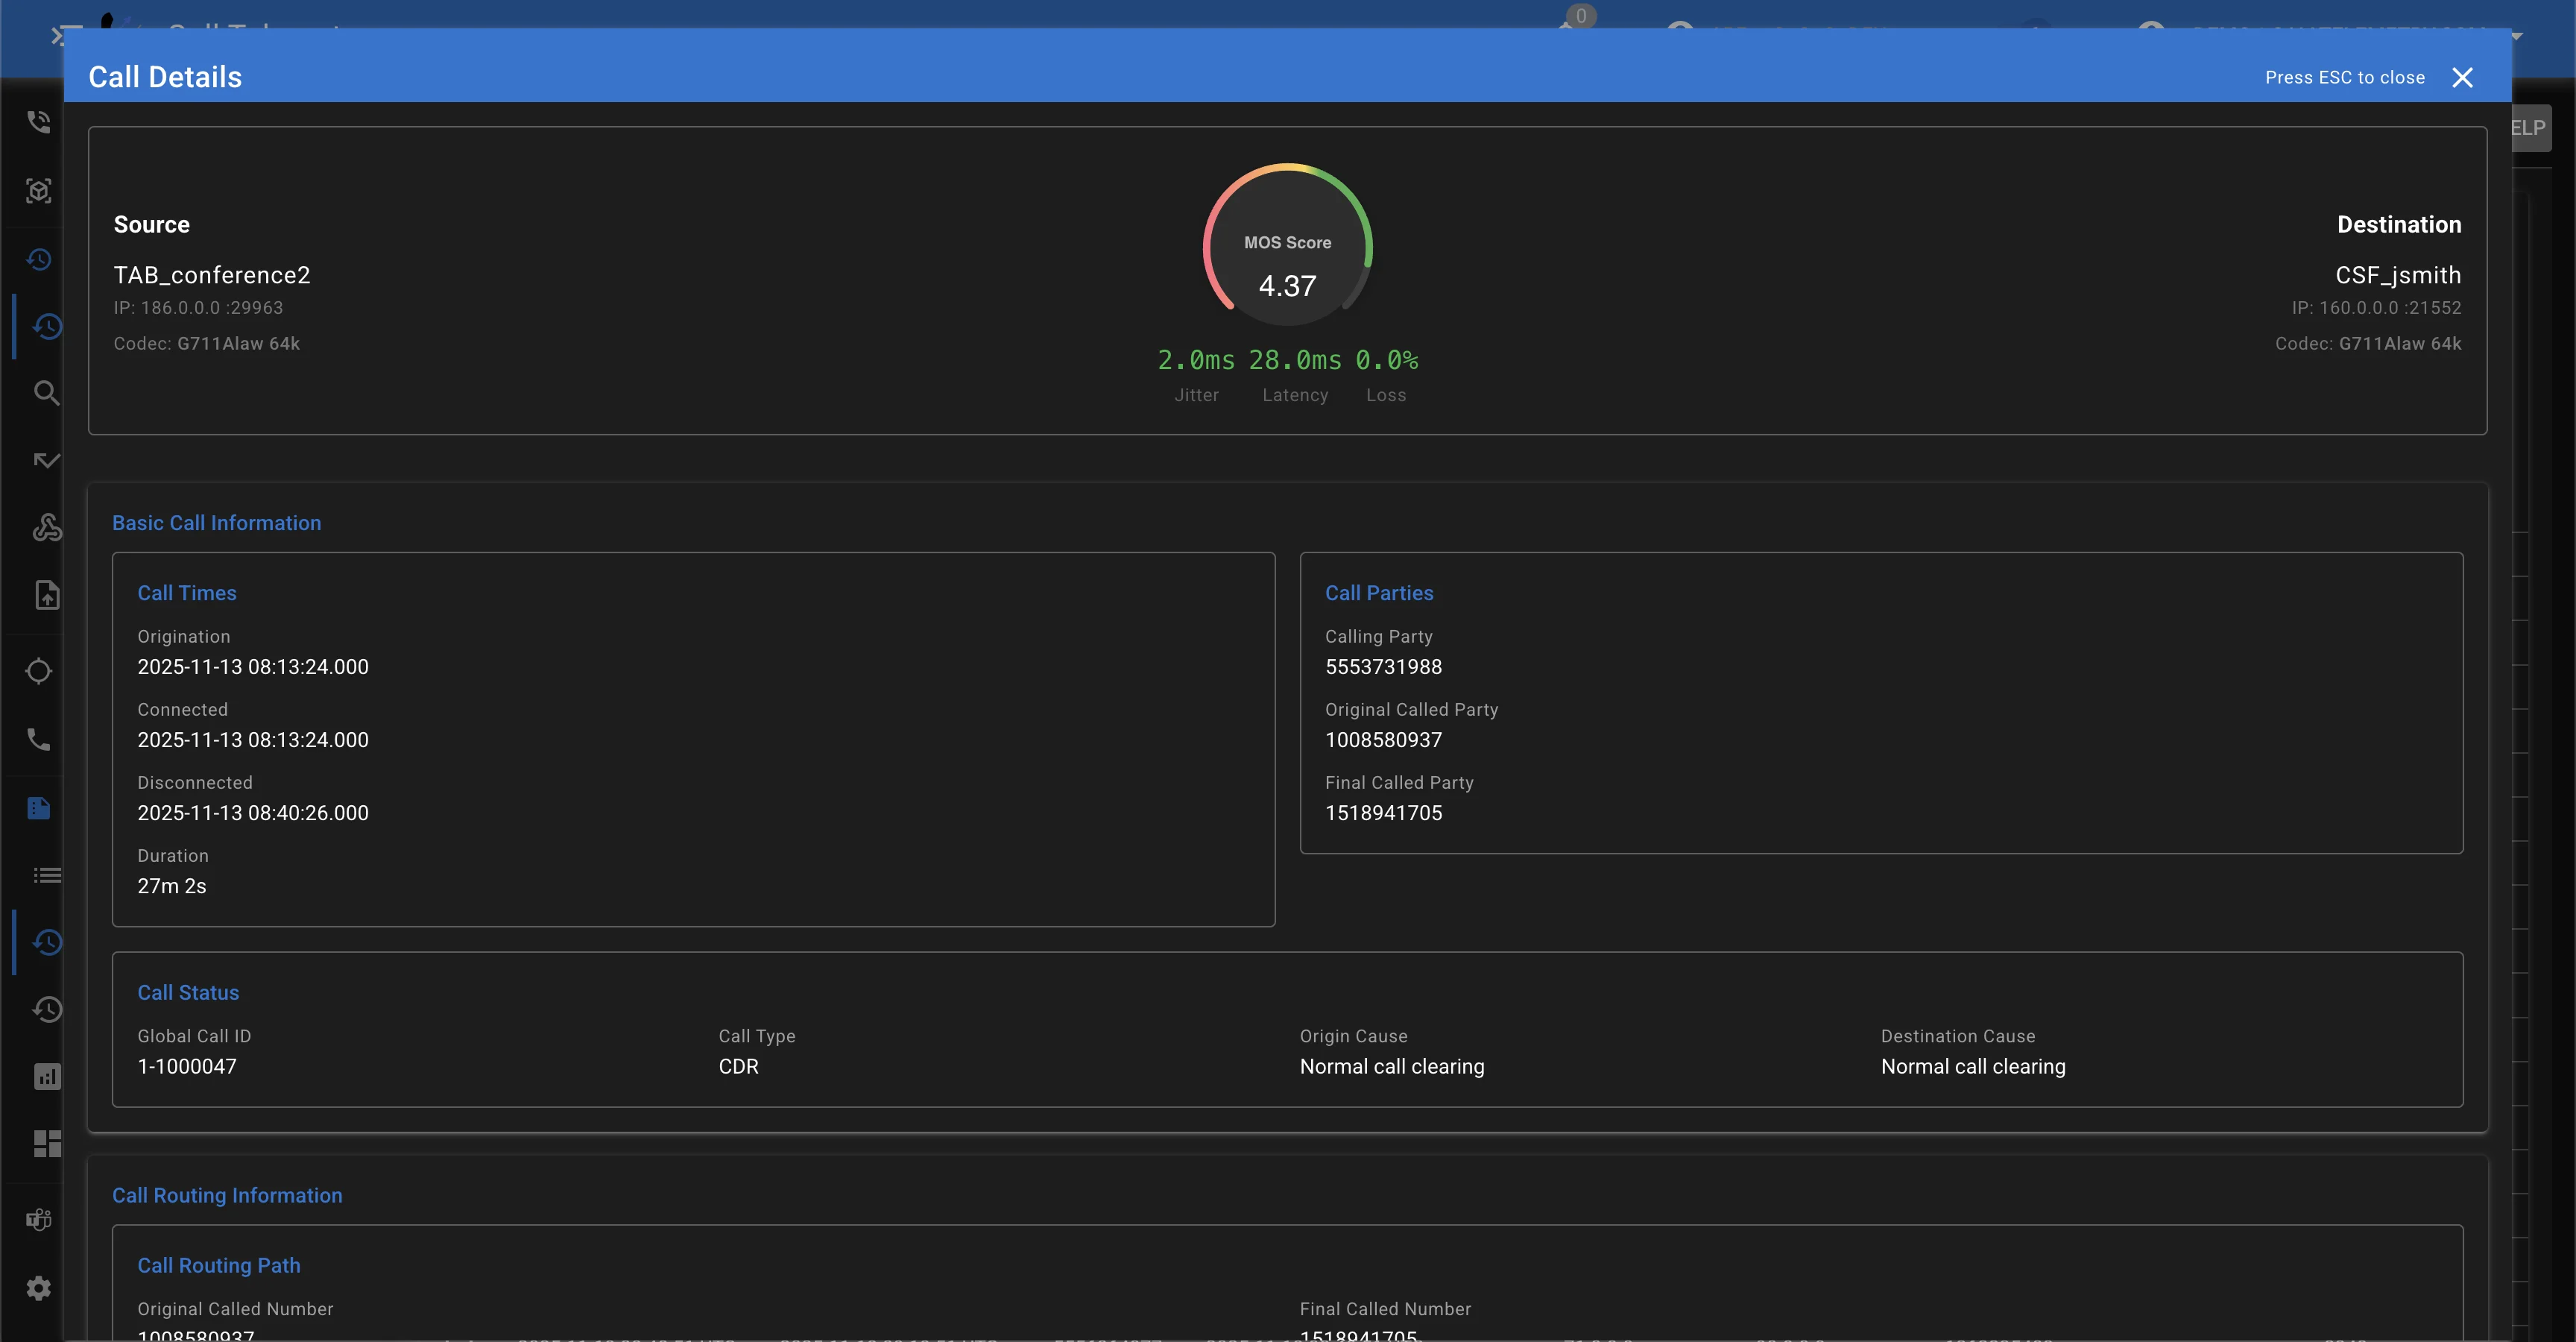
Task: Open the blue document sidebar icon
Action: pyautogui.click(x=39, y=808)
